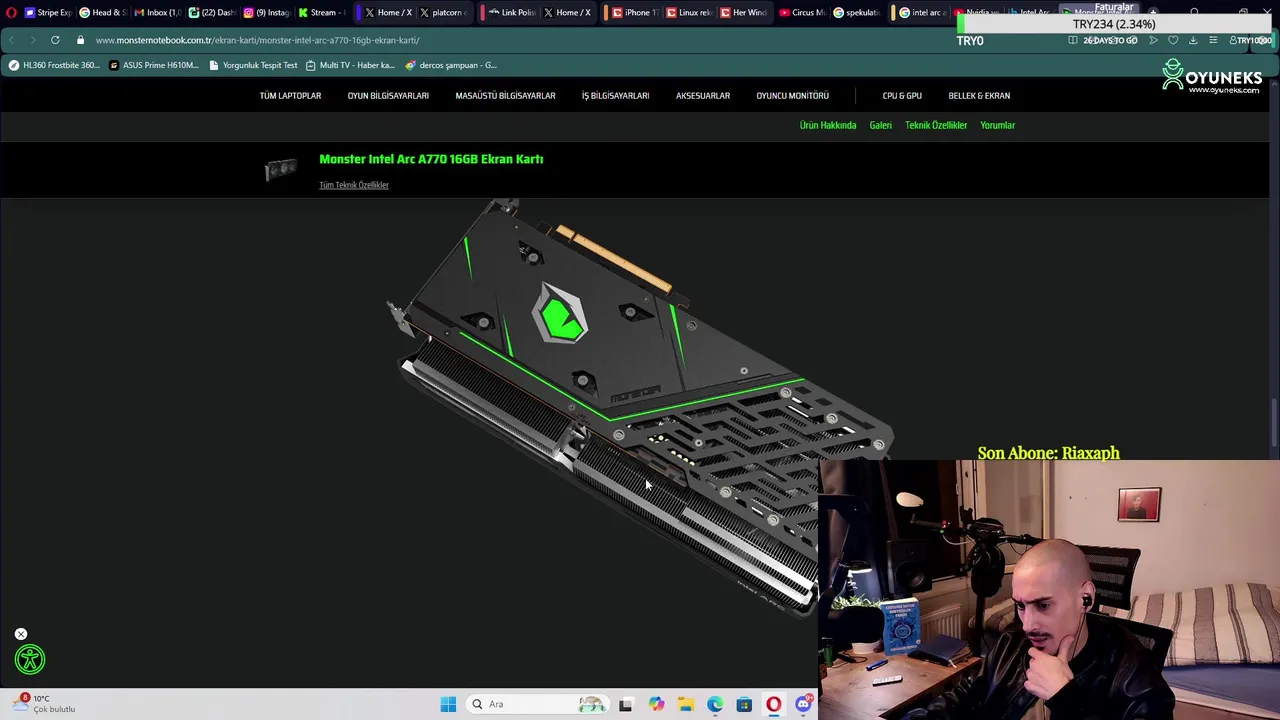Switch to the 'spekulatif' Google tab

click(x=855, y=12)
